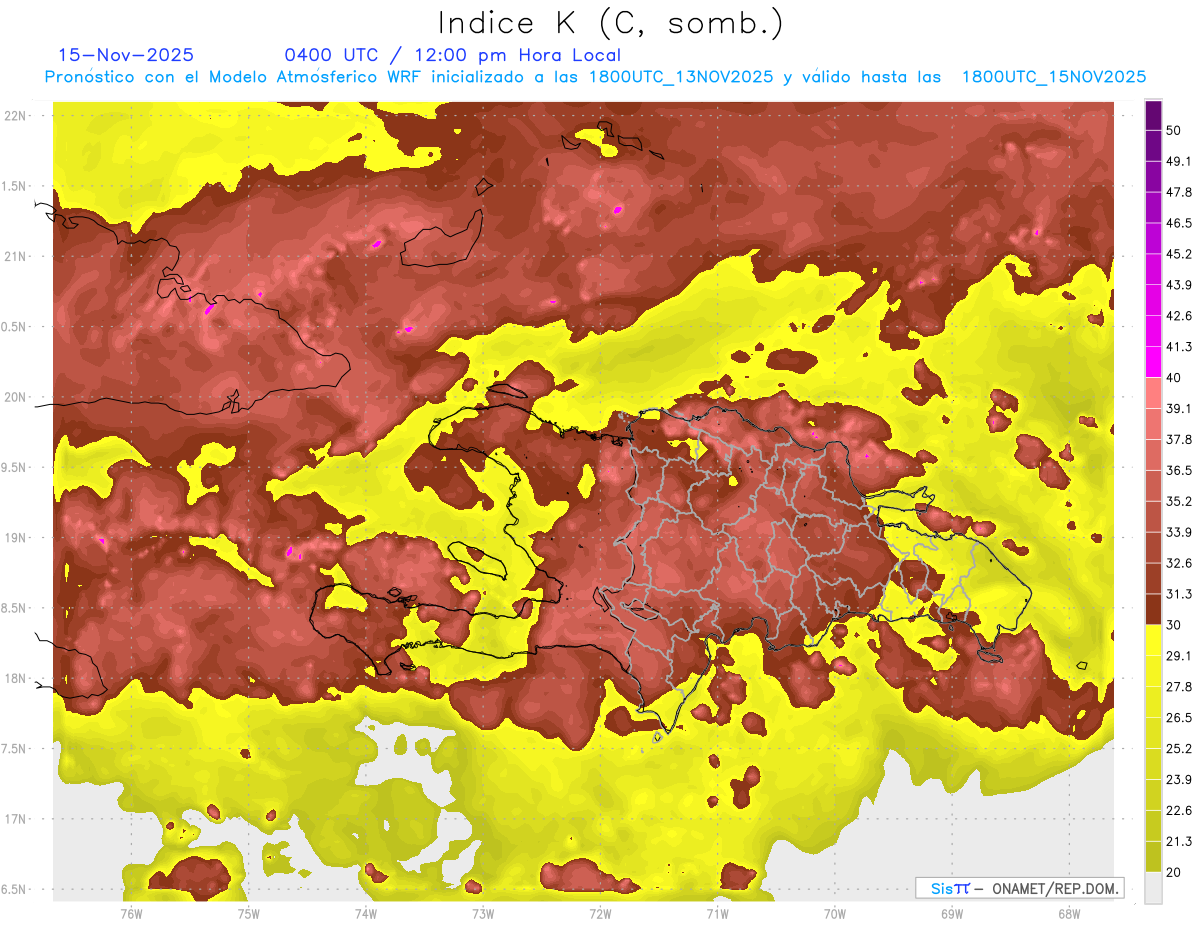The width and height of the screenshot is (1200, 927).
Task: Click the 72W longitude axis label
Action: 600,913
